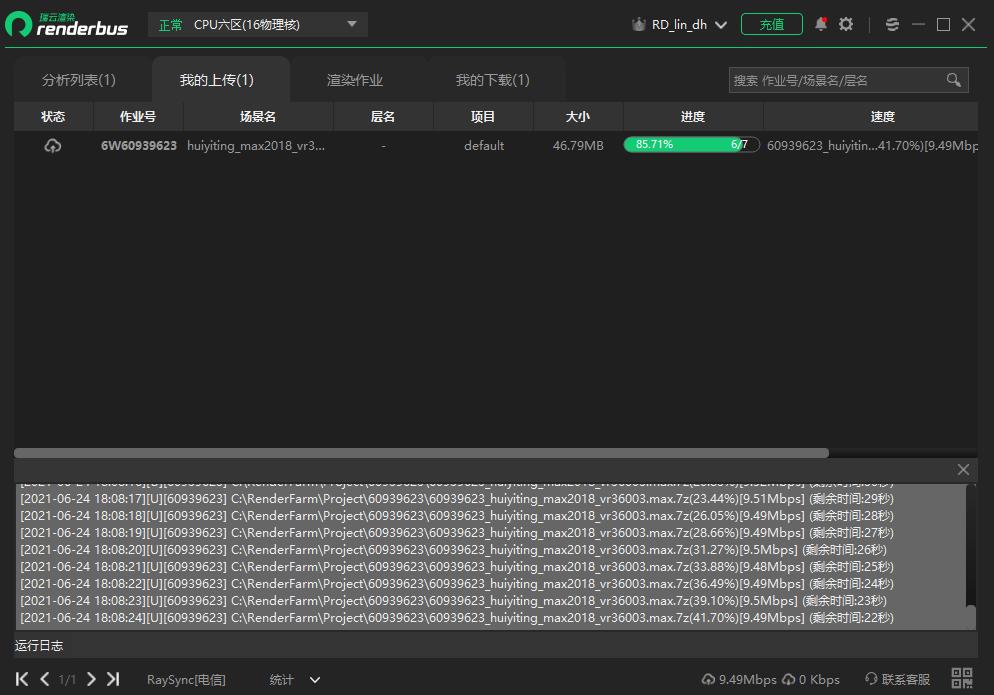Click the notification bell icon
This screenshot has height=695, width=994.
pos(821,24)
